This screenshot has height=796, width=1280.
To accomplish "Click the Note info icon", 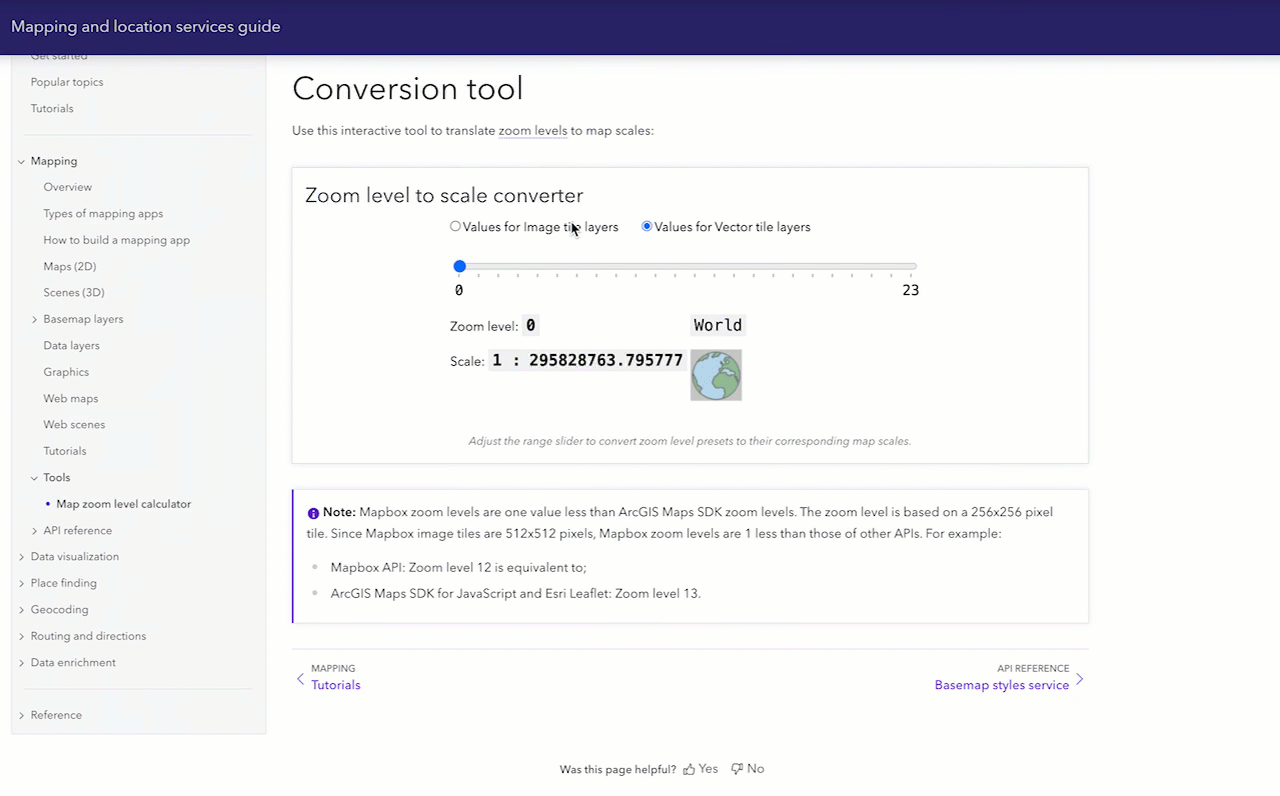I will coord(313,513).
